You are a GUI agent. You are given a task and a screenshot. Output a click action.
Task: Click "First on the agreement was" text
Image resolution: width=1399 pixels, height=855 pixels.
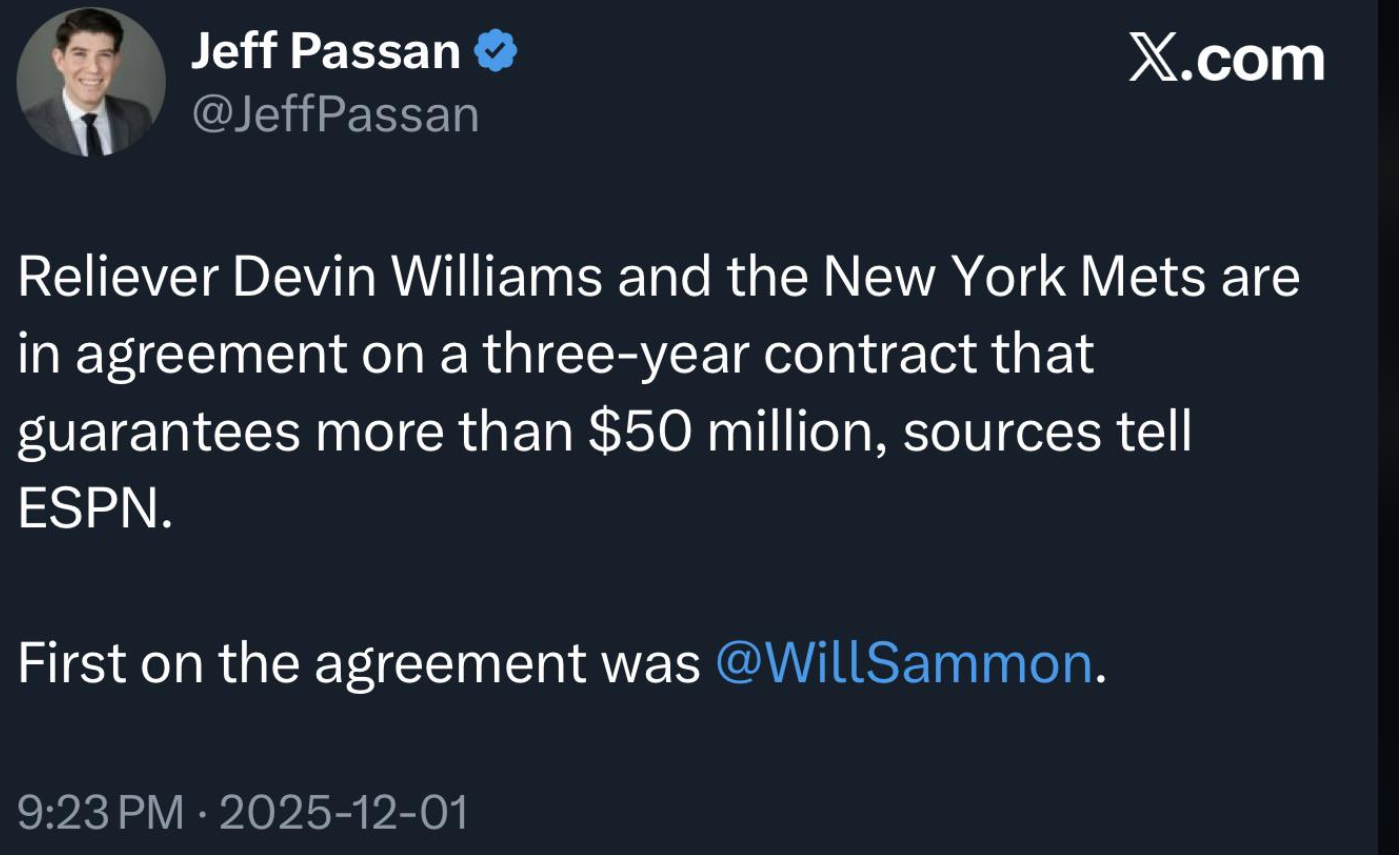pos(359,663)
